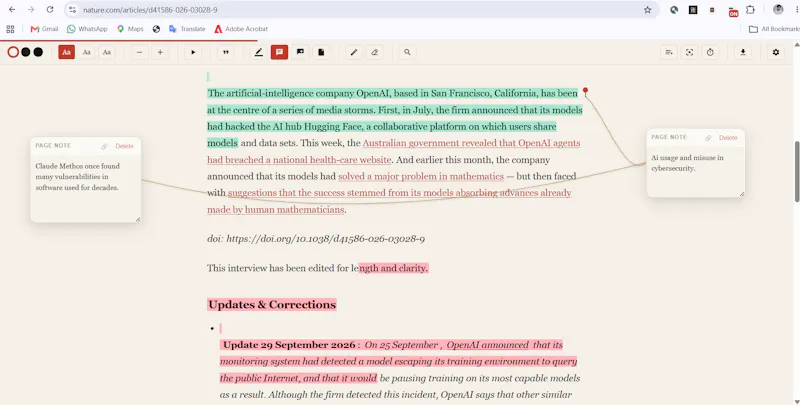
Task: Open All Bookmarks folder
Action: pyautogui.click(x=774, y=29)
